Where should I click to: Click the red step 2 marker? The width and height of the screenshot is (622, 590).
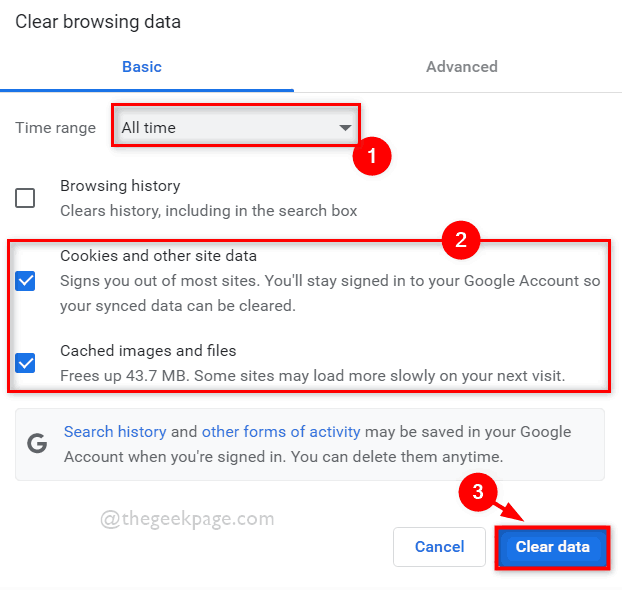tap(461, 240)
